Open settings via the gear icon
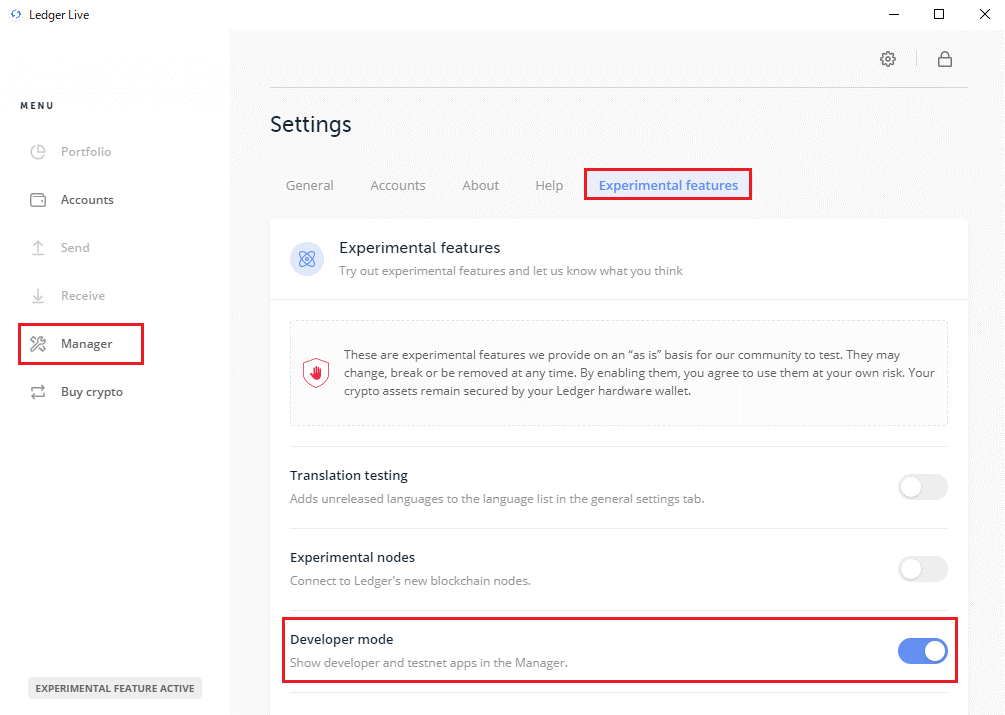 click(x=888, y=59)
